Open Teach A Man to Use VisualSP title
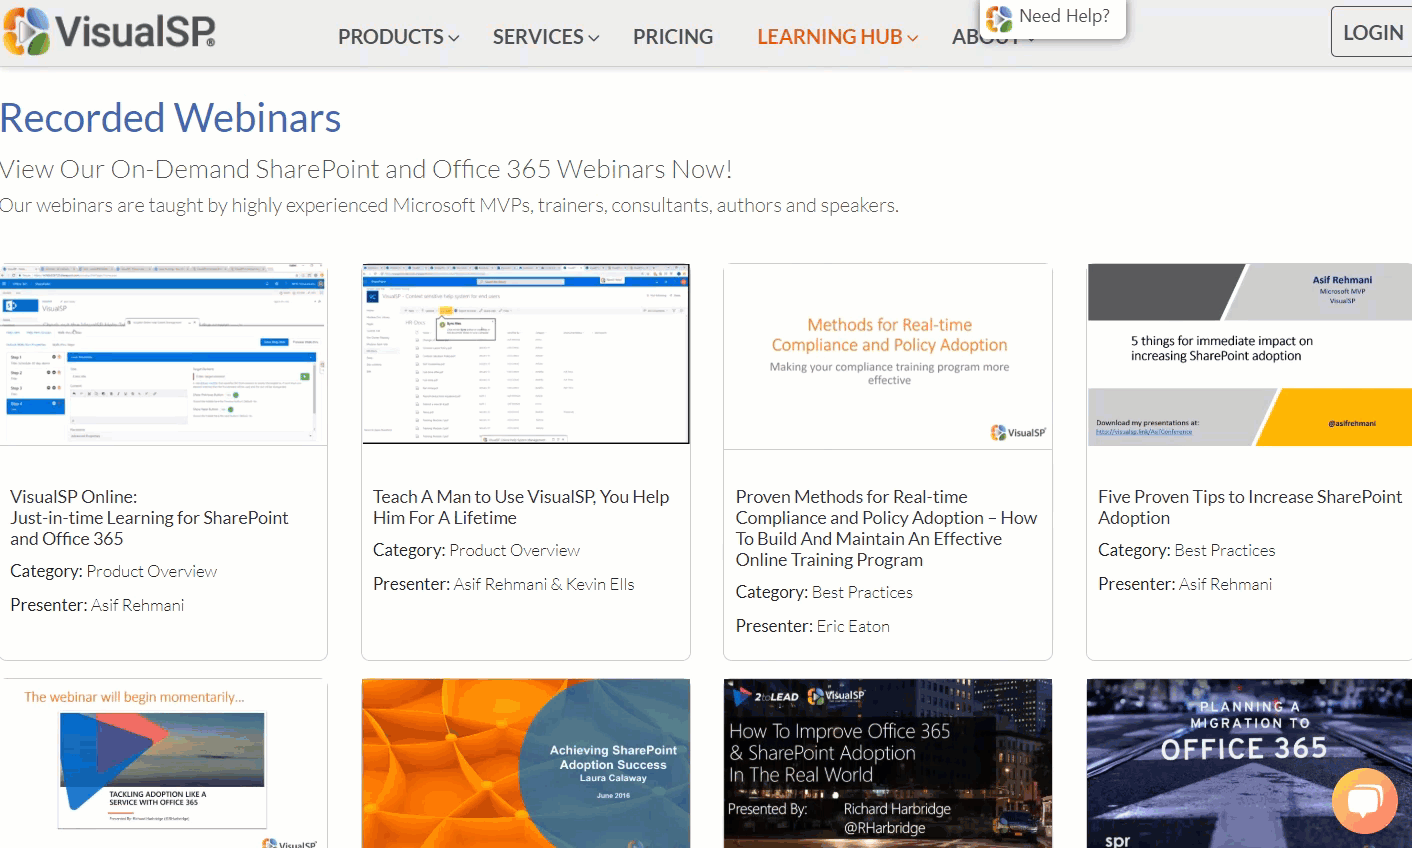Viewport: 1412px width, 848px height. point(521,507)
